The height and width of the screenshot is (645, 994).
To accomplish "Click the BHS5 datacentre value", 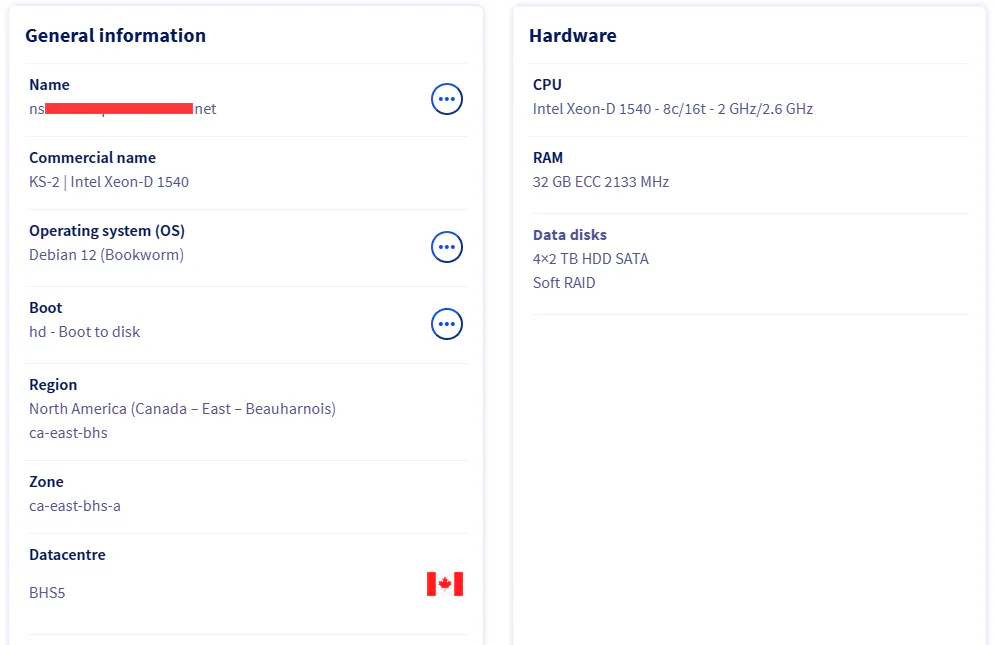I will (47, 593).
